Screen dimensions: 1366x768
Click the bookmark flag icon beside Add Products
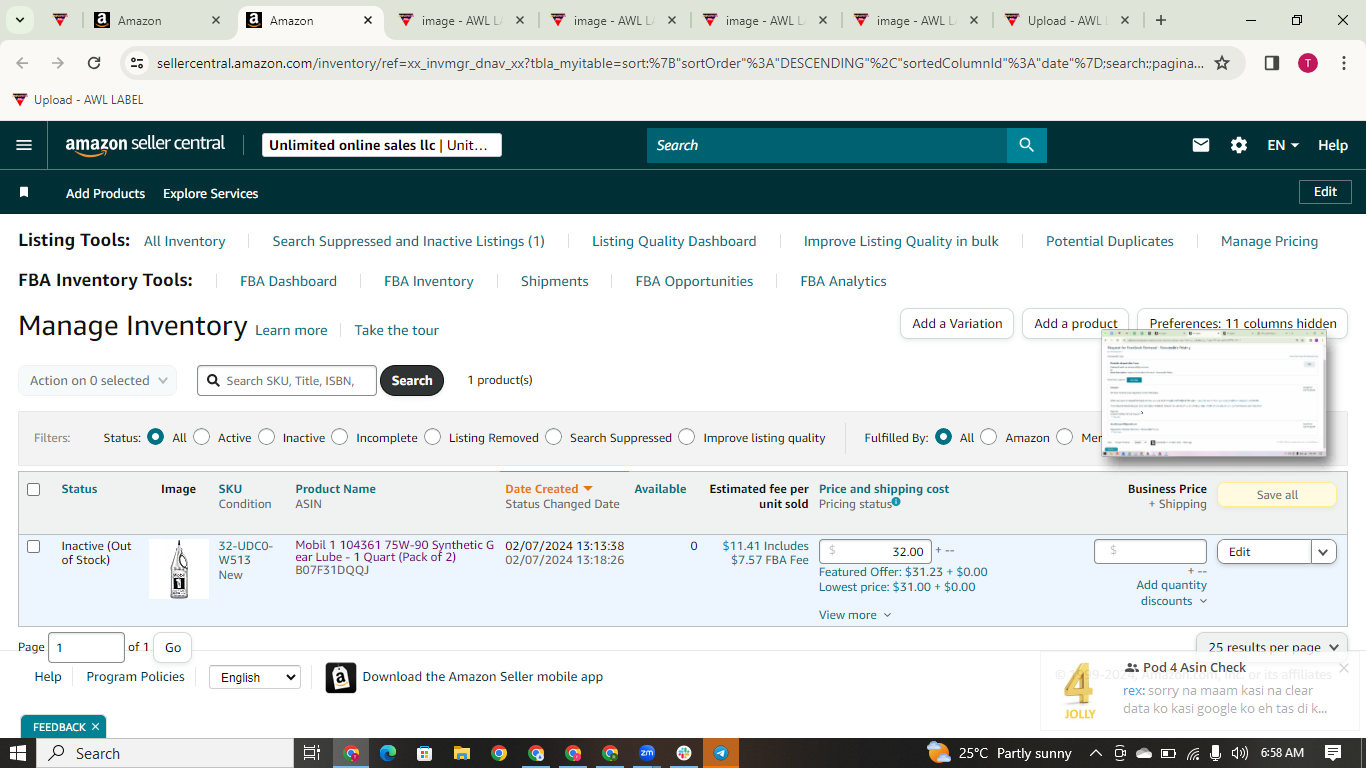(x=24, y=192)
